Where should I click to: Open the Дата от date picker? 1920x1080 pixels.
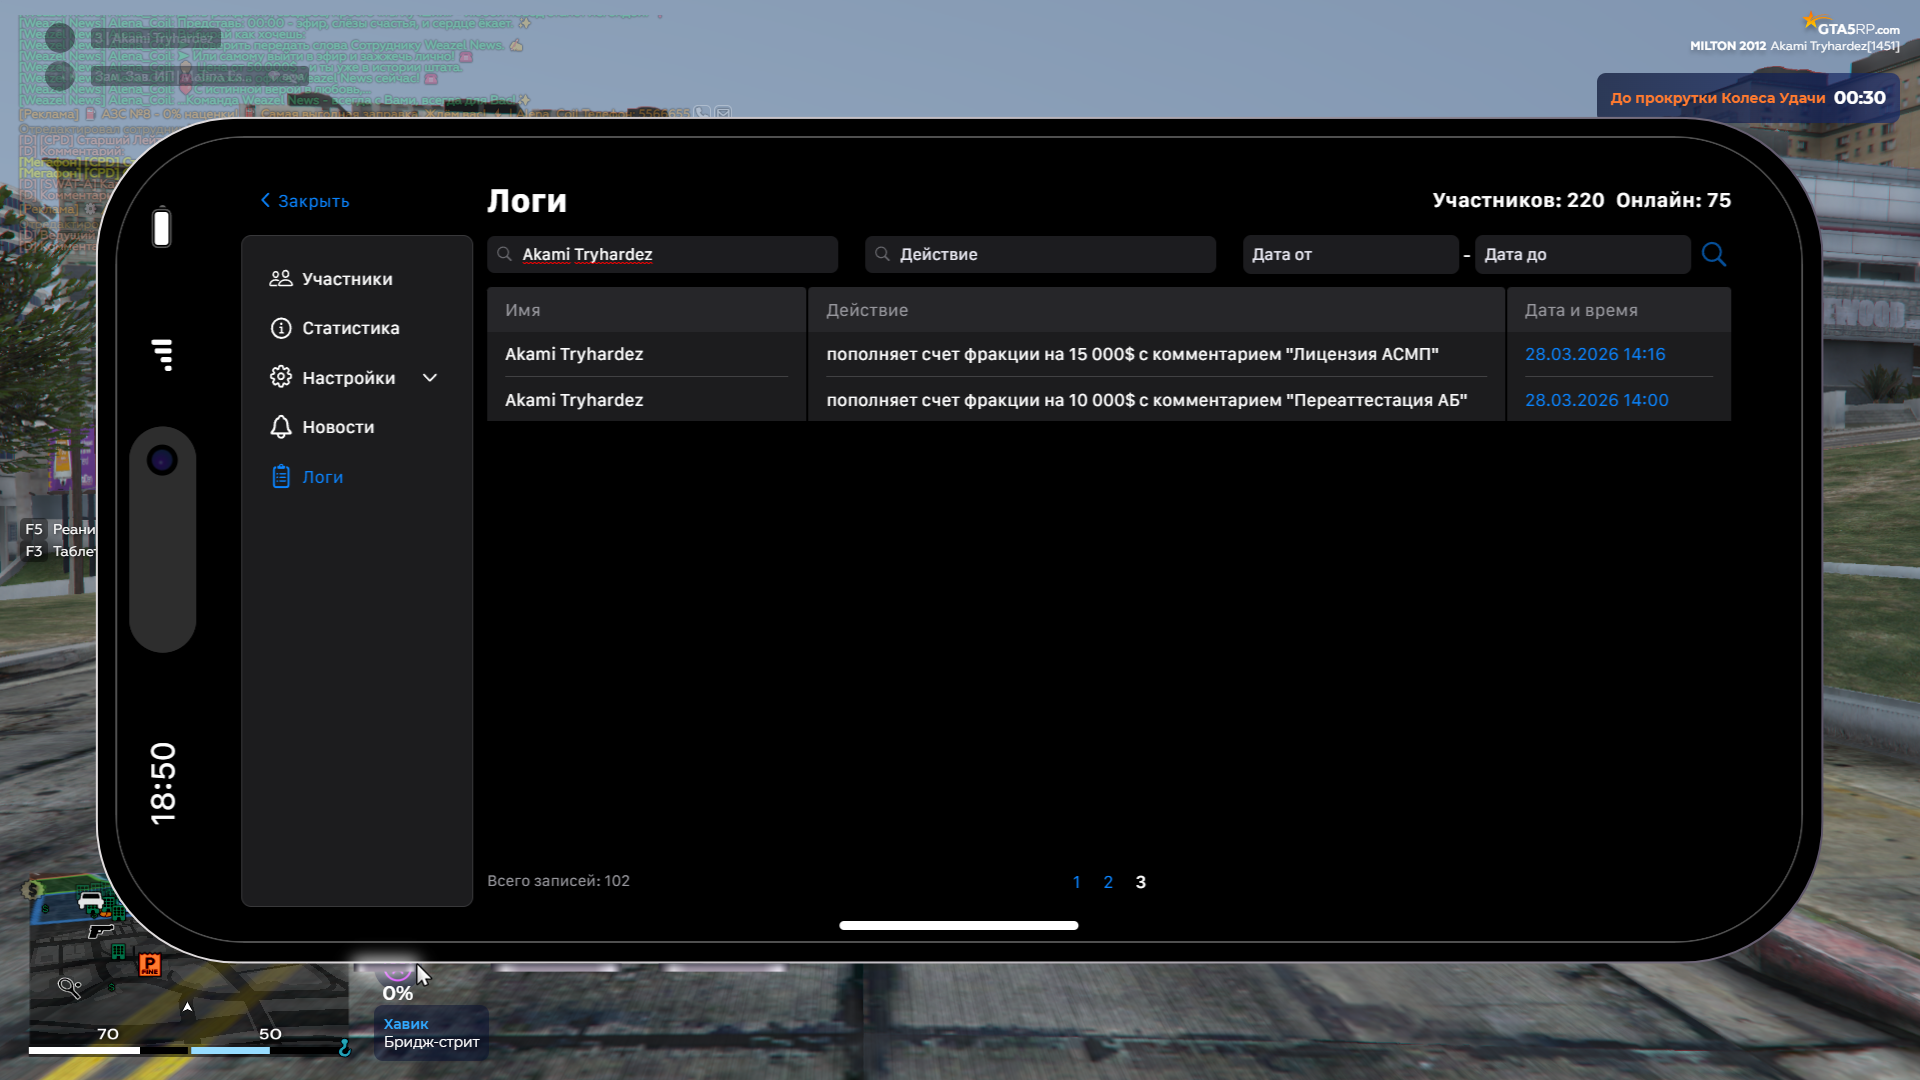(1350, 254)
